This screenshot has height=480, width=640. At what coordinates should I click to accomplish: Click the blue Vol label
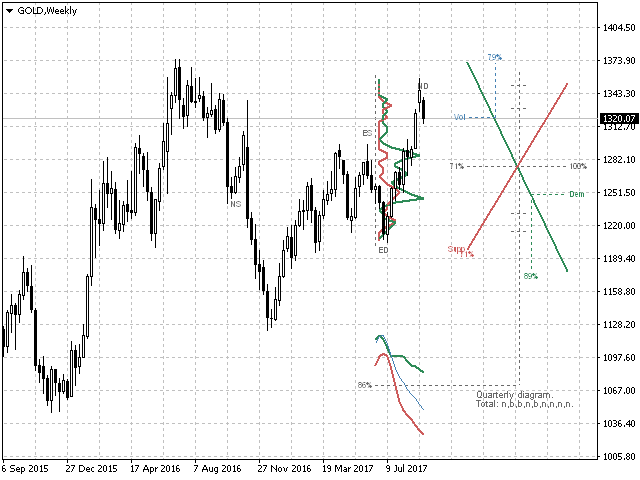click(459, 117)
